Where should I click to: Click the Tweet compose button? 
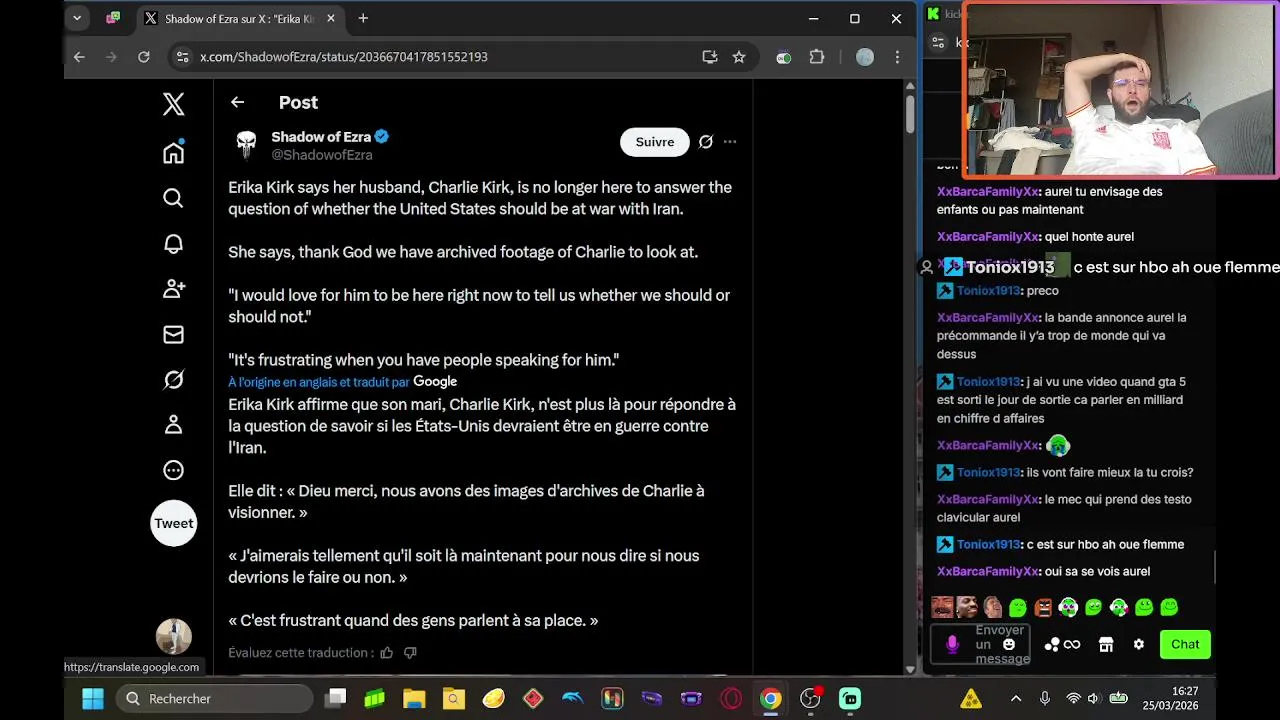pos(173,523)
